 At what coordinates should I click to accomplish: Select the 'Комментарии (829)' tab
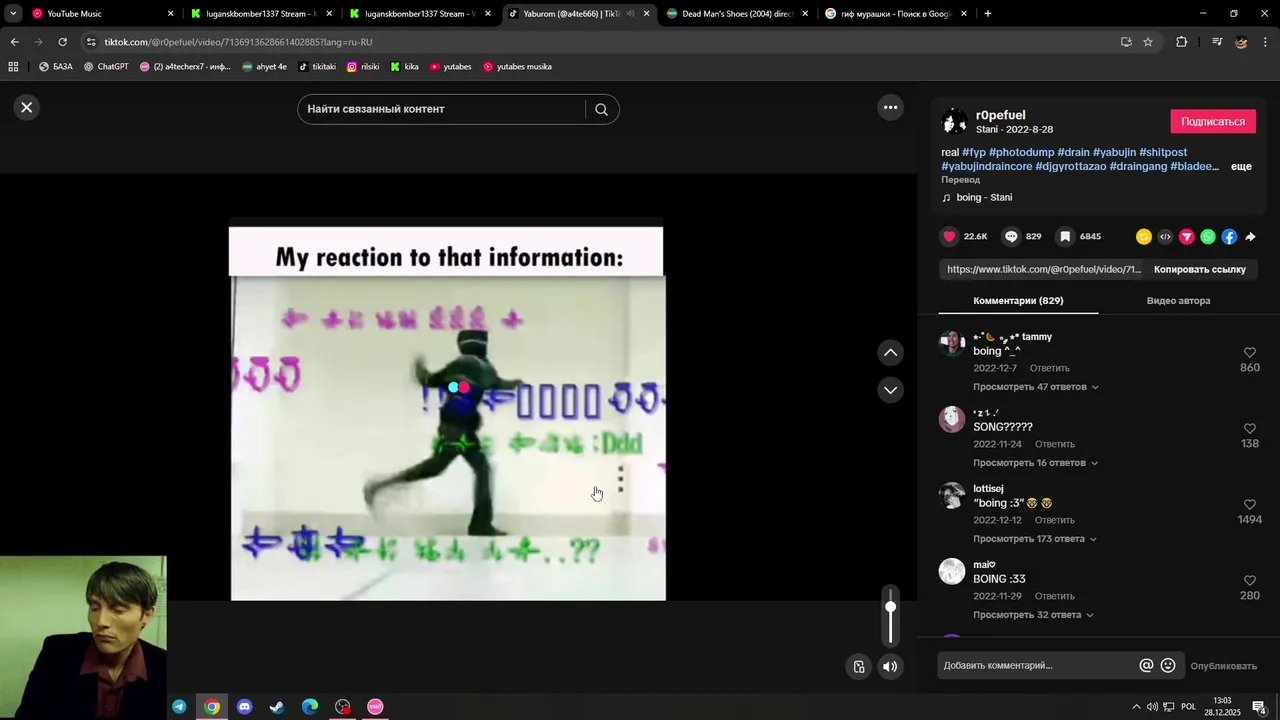tap(1018, 300)
